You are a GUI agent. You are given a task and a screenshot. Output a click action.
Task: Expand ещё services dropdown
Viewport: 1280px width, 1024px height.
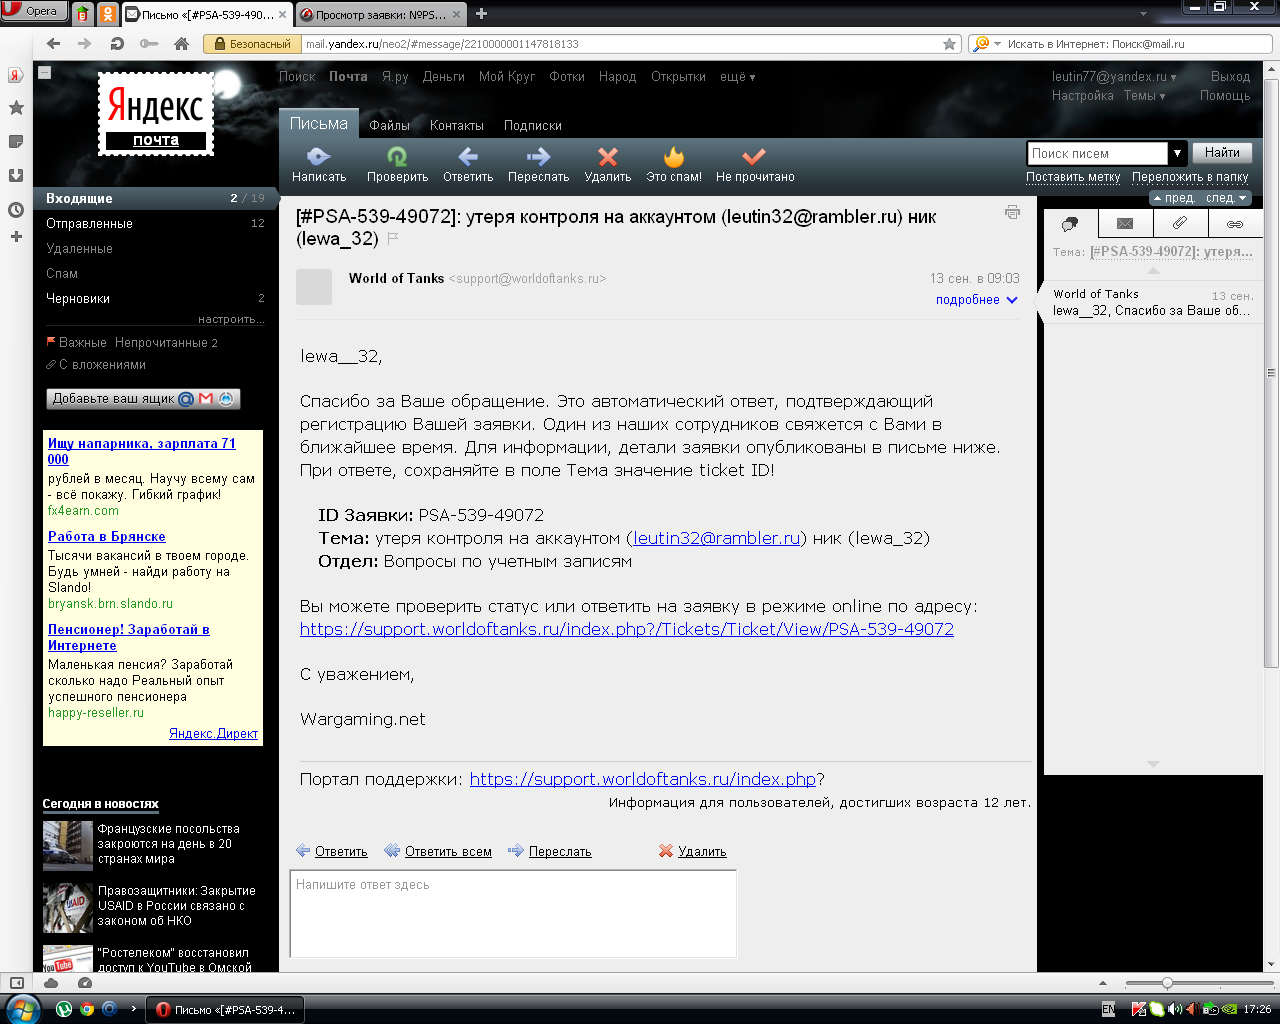tap(737, 77)
